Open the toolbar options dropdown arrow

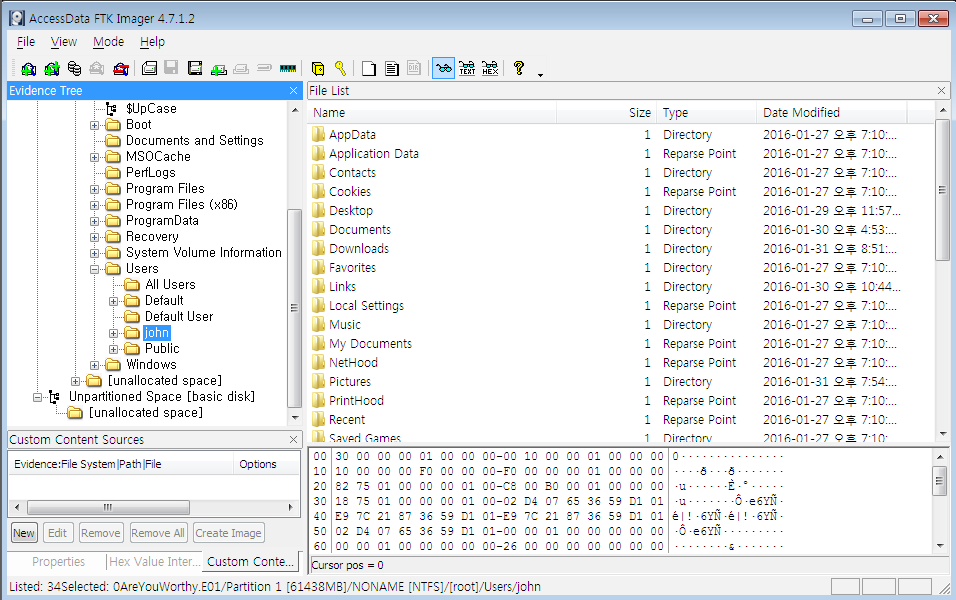540,75
